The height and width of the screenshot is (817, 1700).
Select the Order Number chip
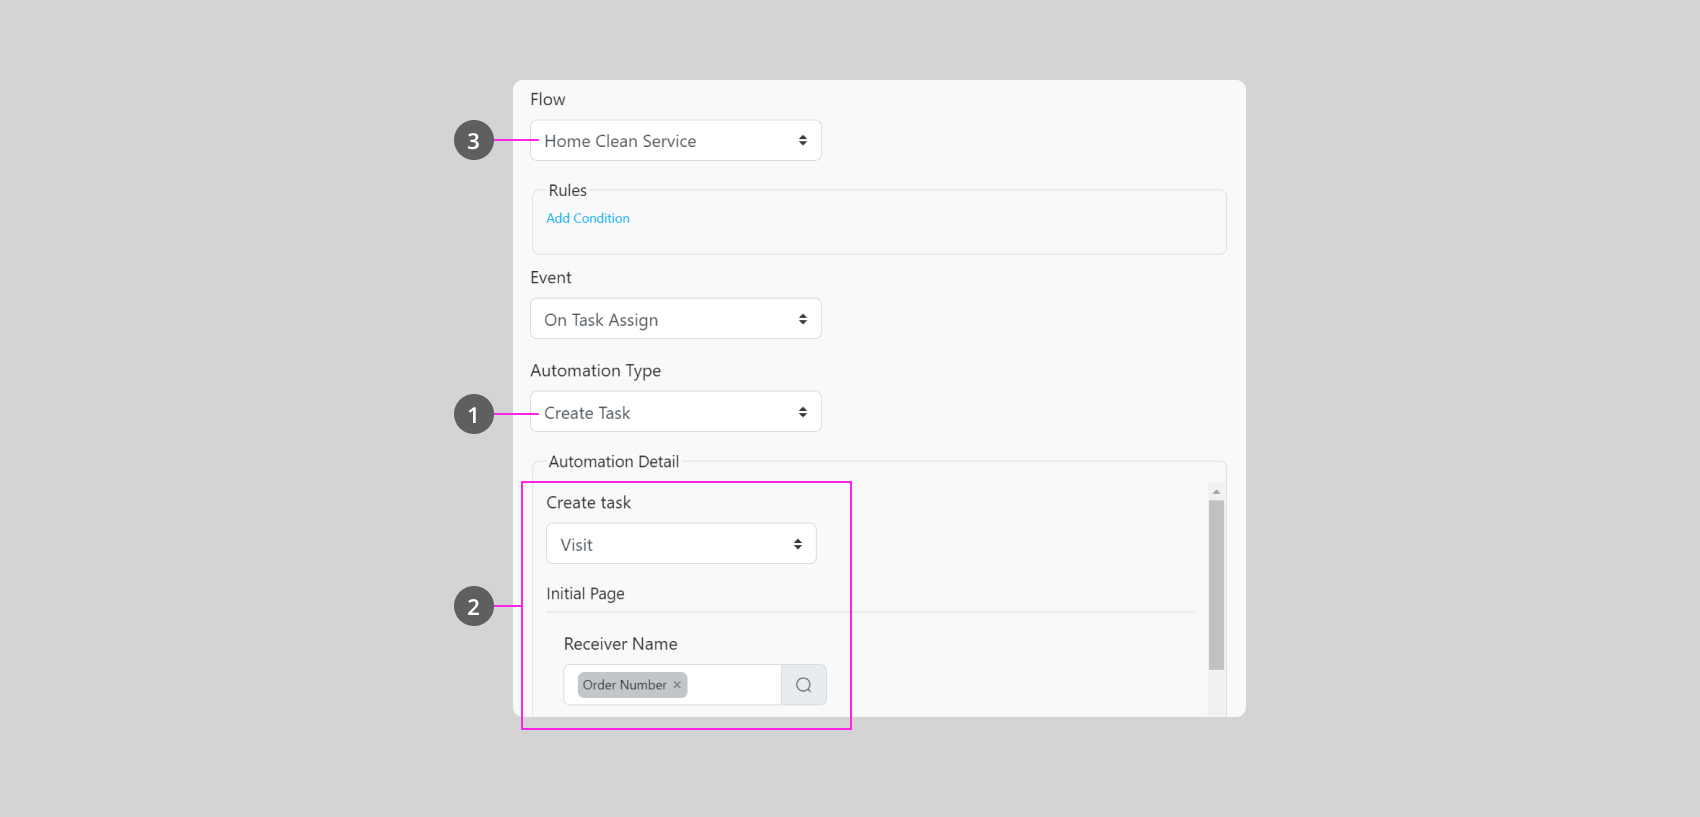click(624, 685)
